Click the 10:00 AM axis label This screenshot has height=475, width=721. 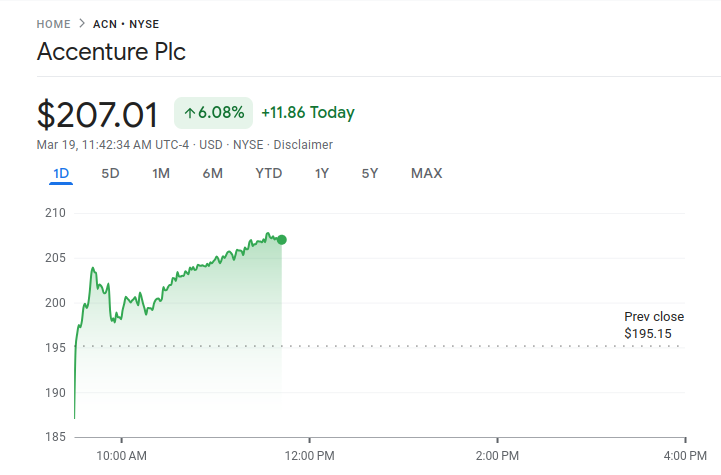click(121, 456)
